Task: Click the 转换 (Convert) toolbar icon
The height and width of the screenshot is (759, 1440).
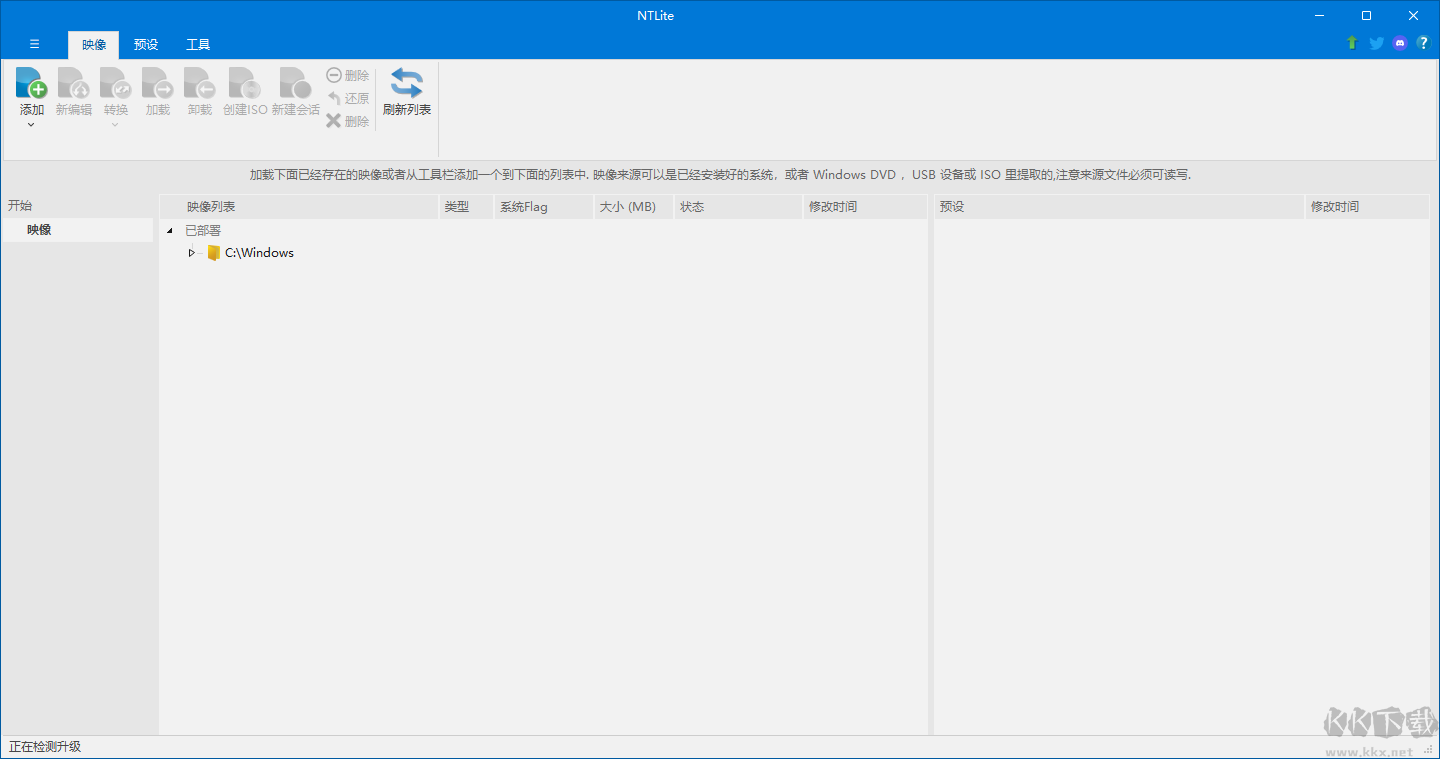Action: coord(116,84)
